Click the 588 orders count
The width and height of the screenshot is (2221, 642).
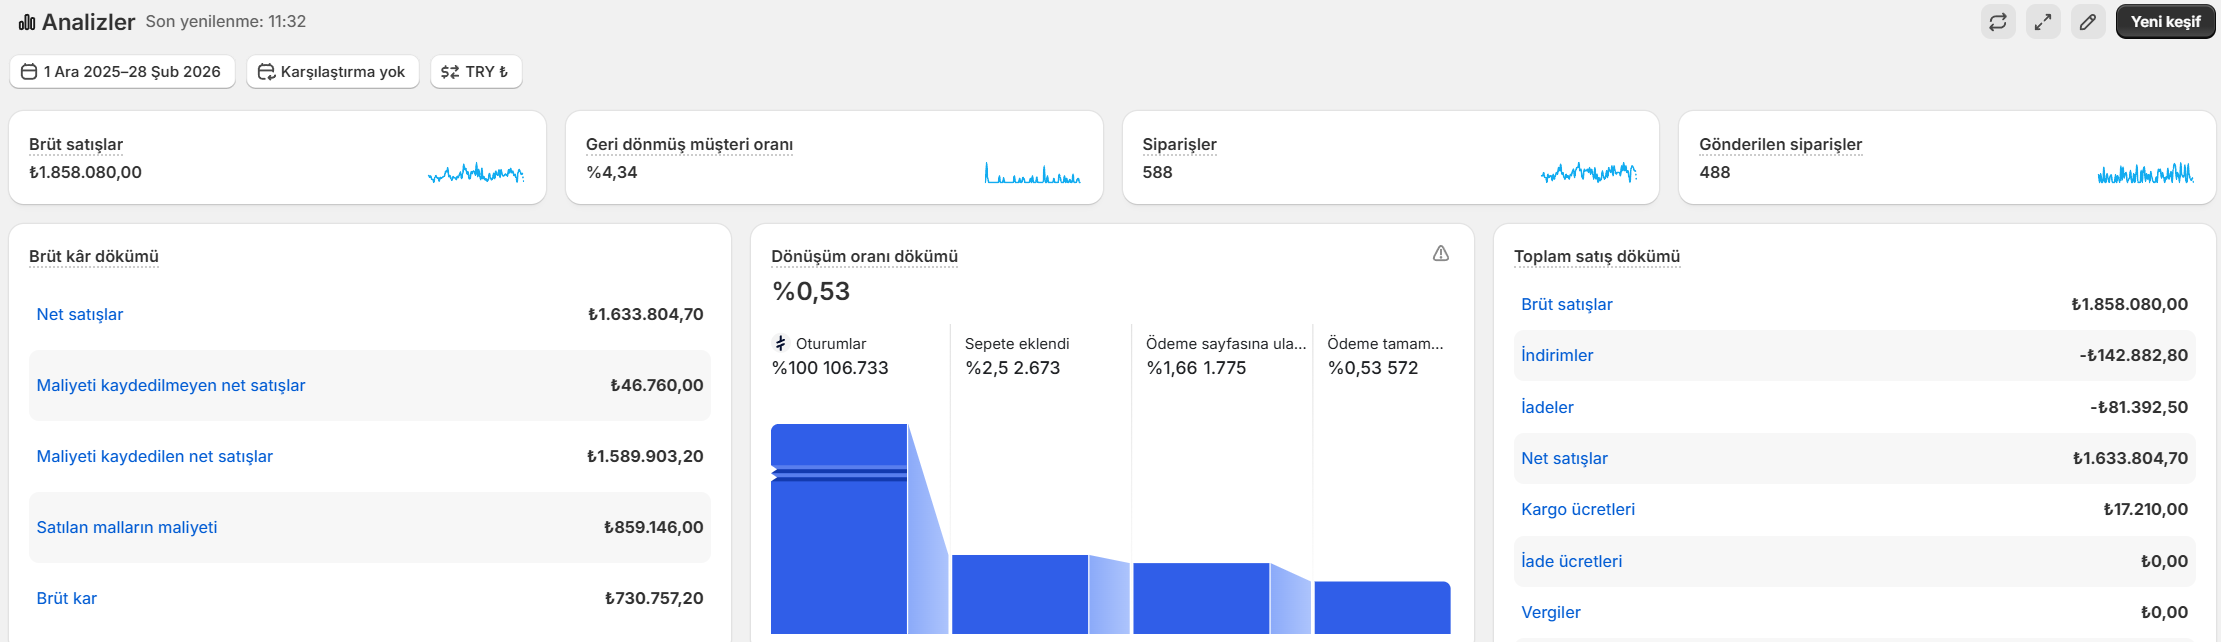point(1157,172)
